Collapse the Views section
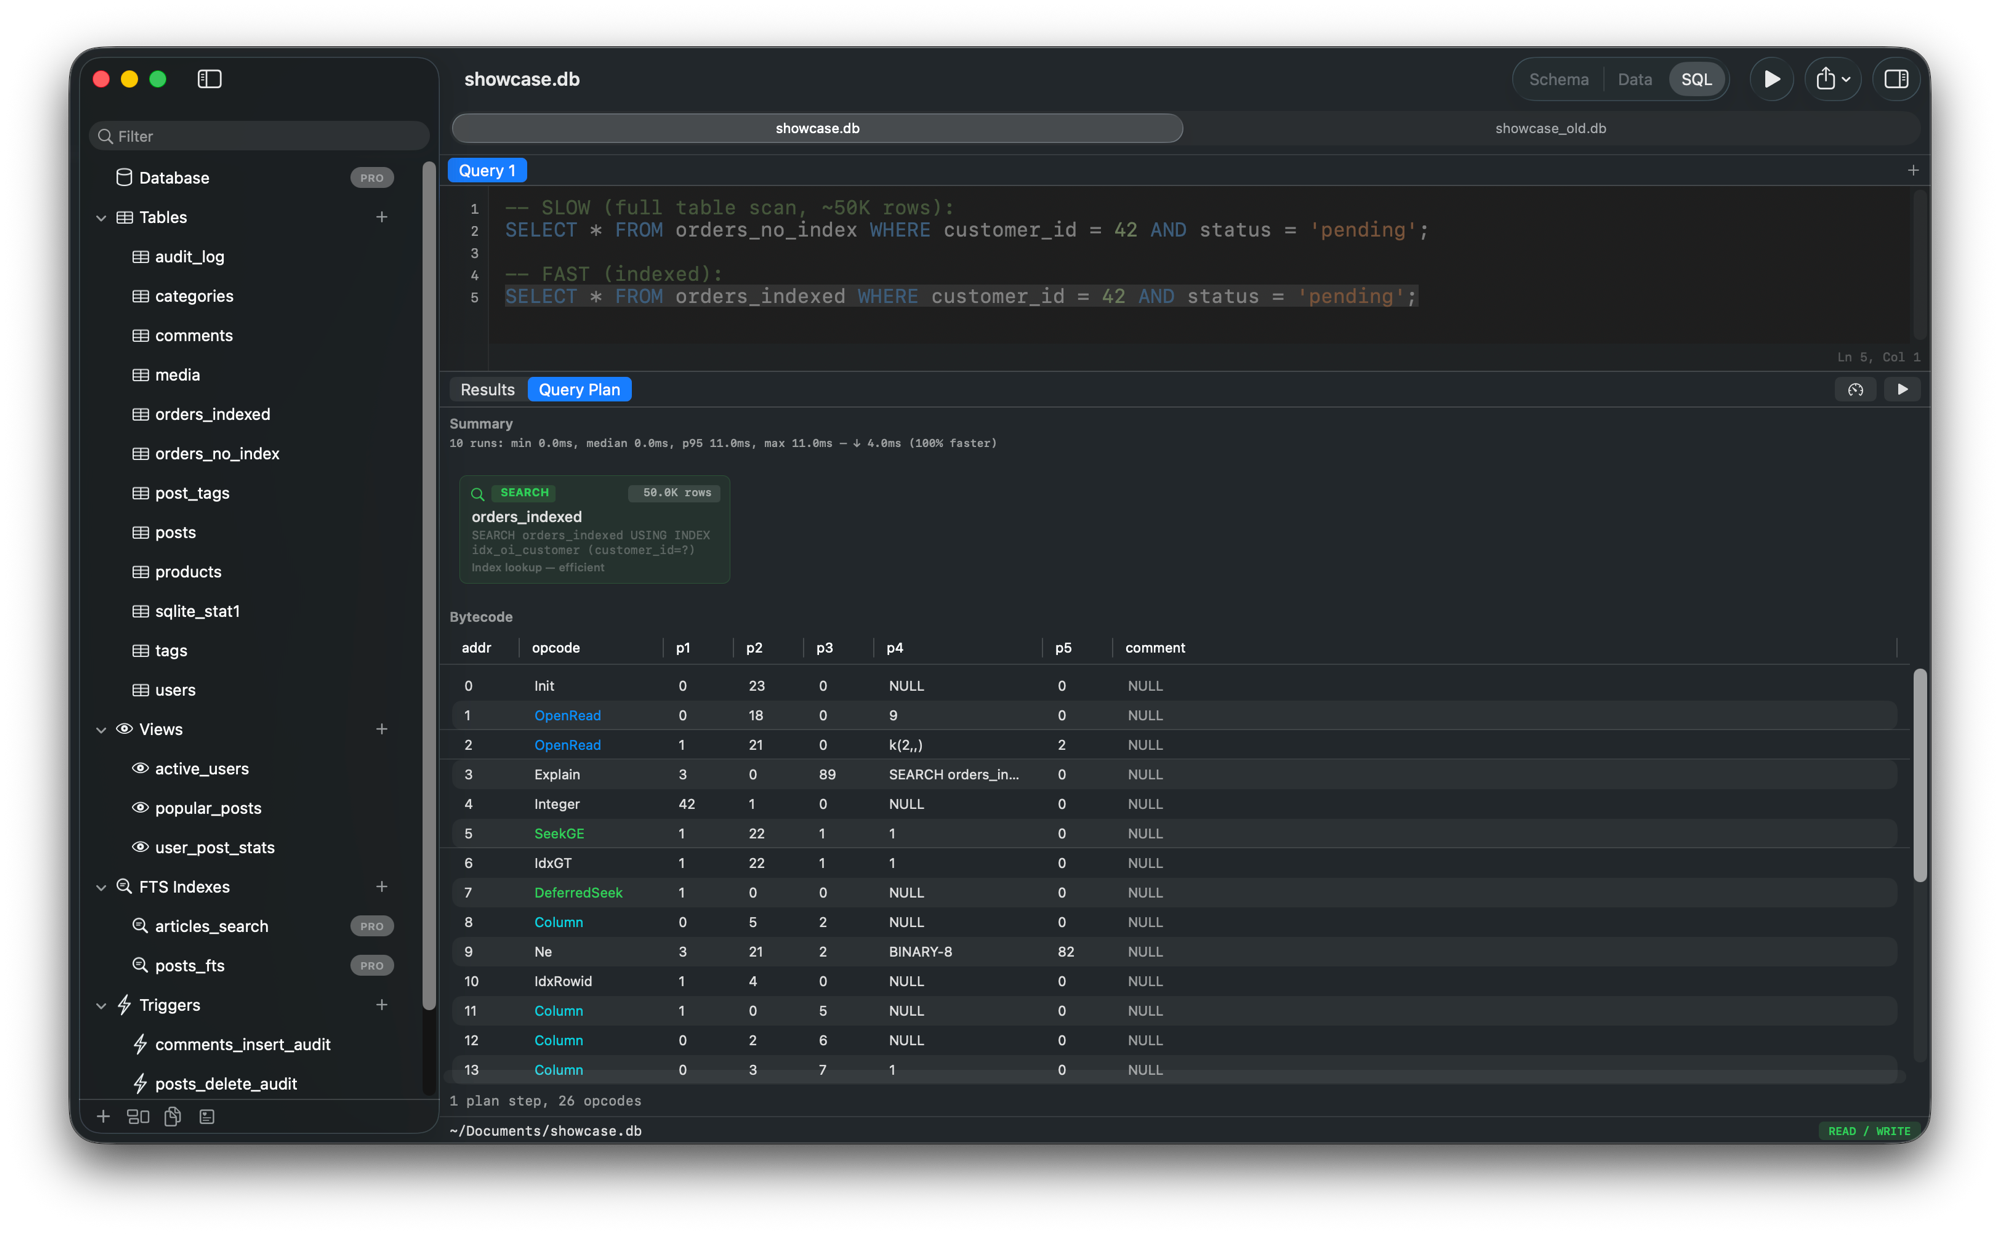2000x1235 pixels. coord(101,729)
